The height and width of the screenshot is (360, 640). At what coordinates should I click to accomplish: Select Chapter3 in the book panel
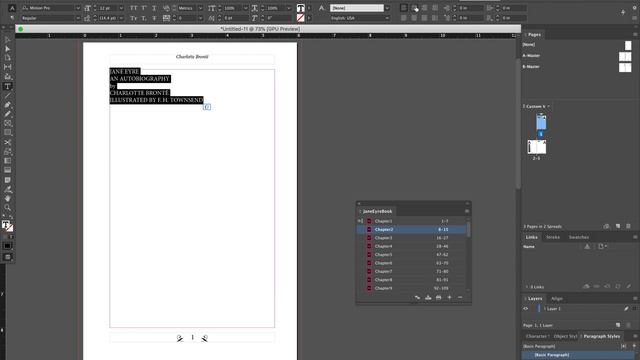pyautogui.click(x=411, y=238)
